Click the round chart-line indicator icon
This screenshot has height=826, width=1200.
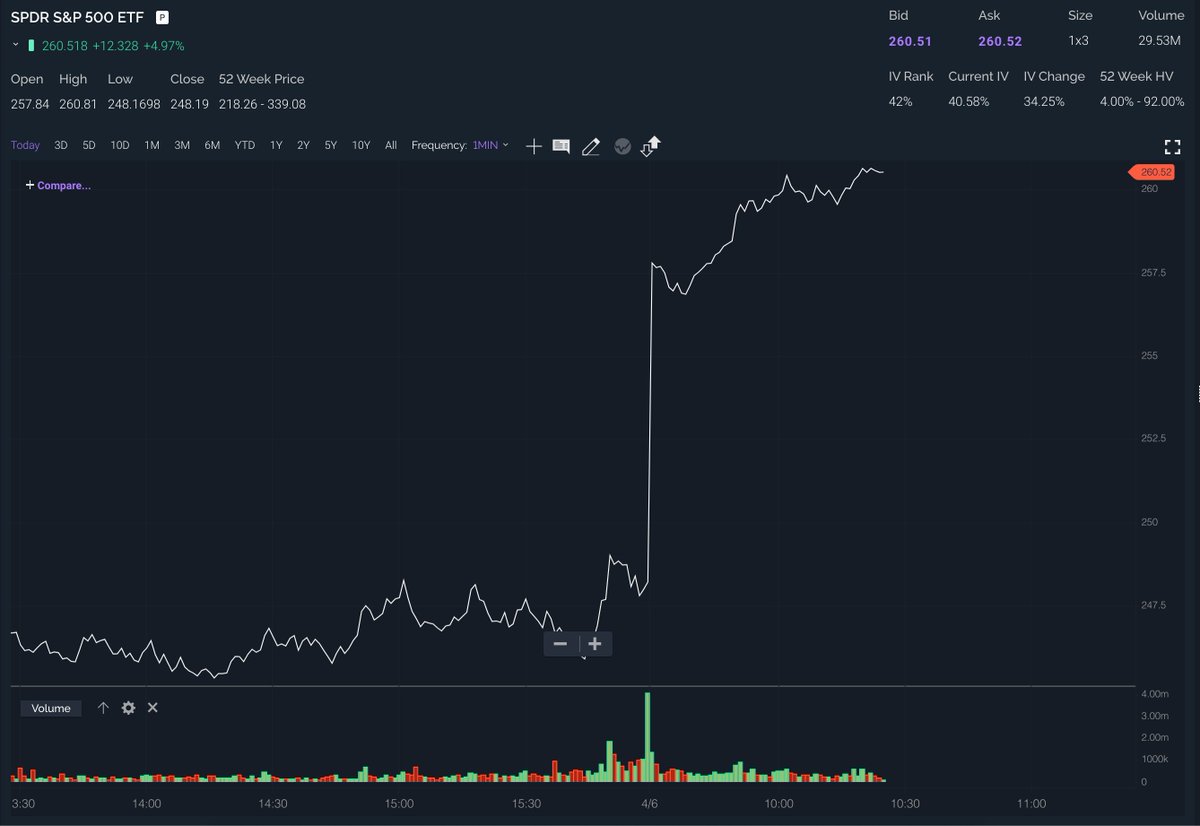coord(622,146)
